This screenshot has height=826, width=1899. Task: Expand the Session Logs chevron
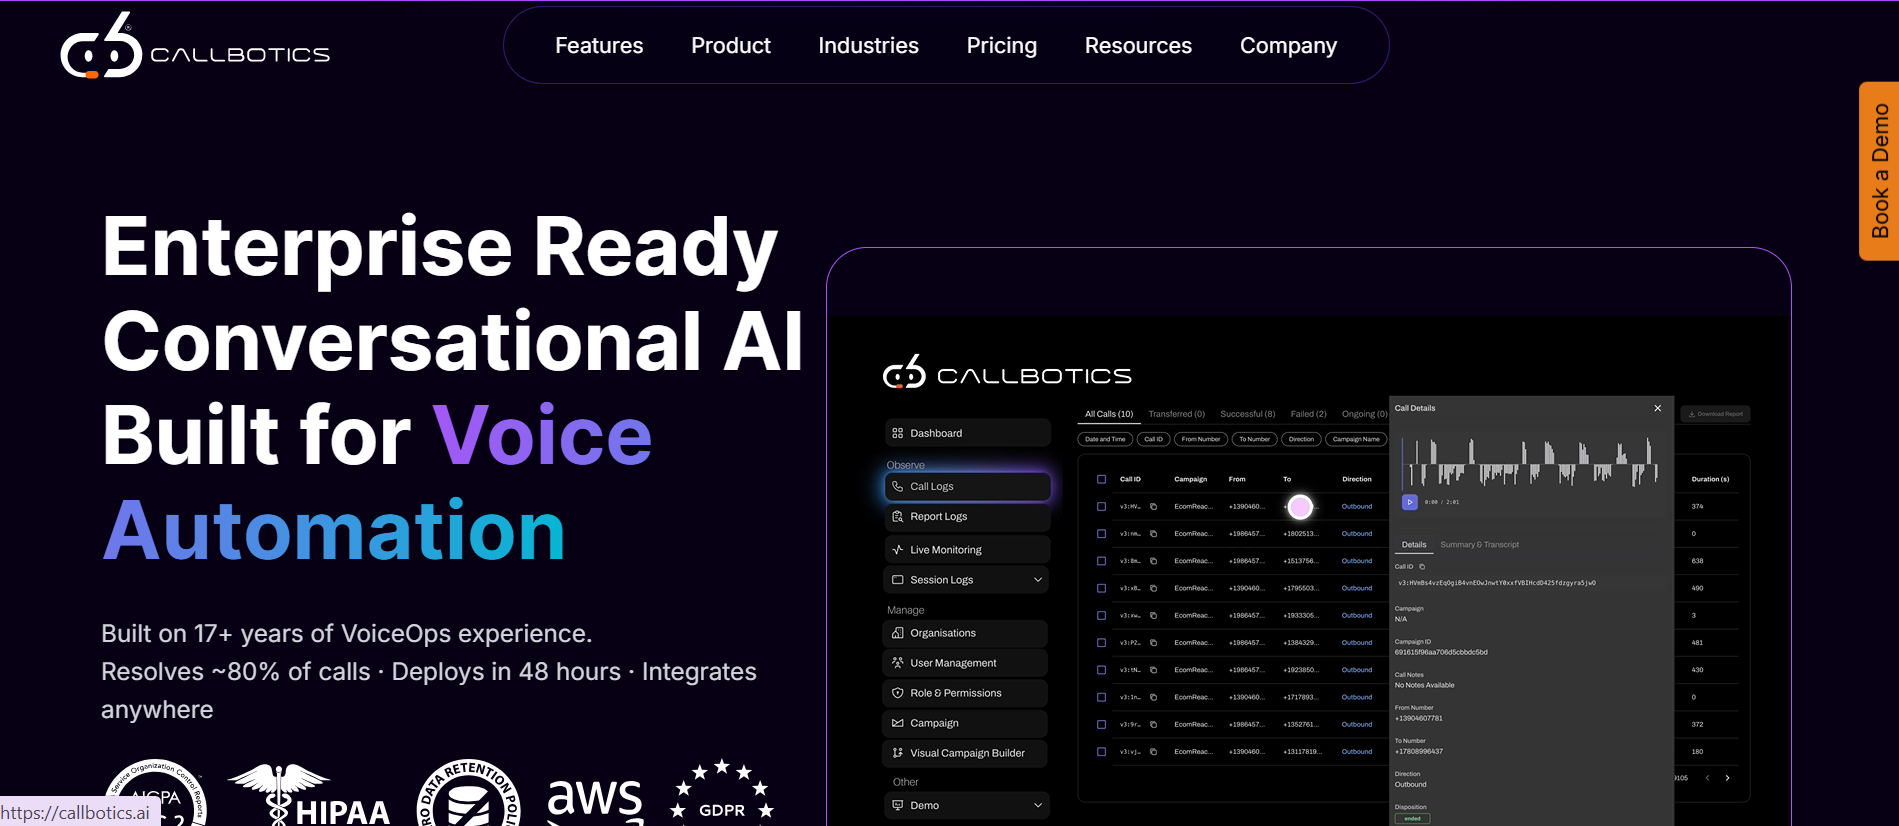click(1037, 580)
